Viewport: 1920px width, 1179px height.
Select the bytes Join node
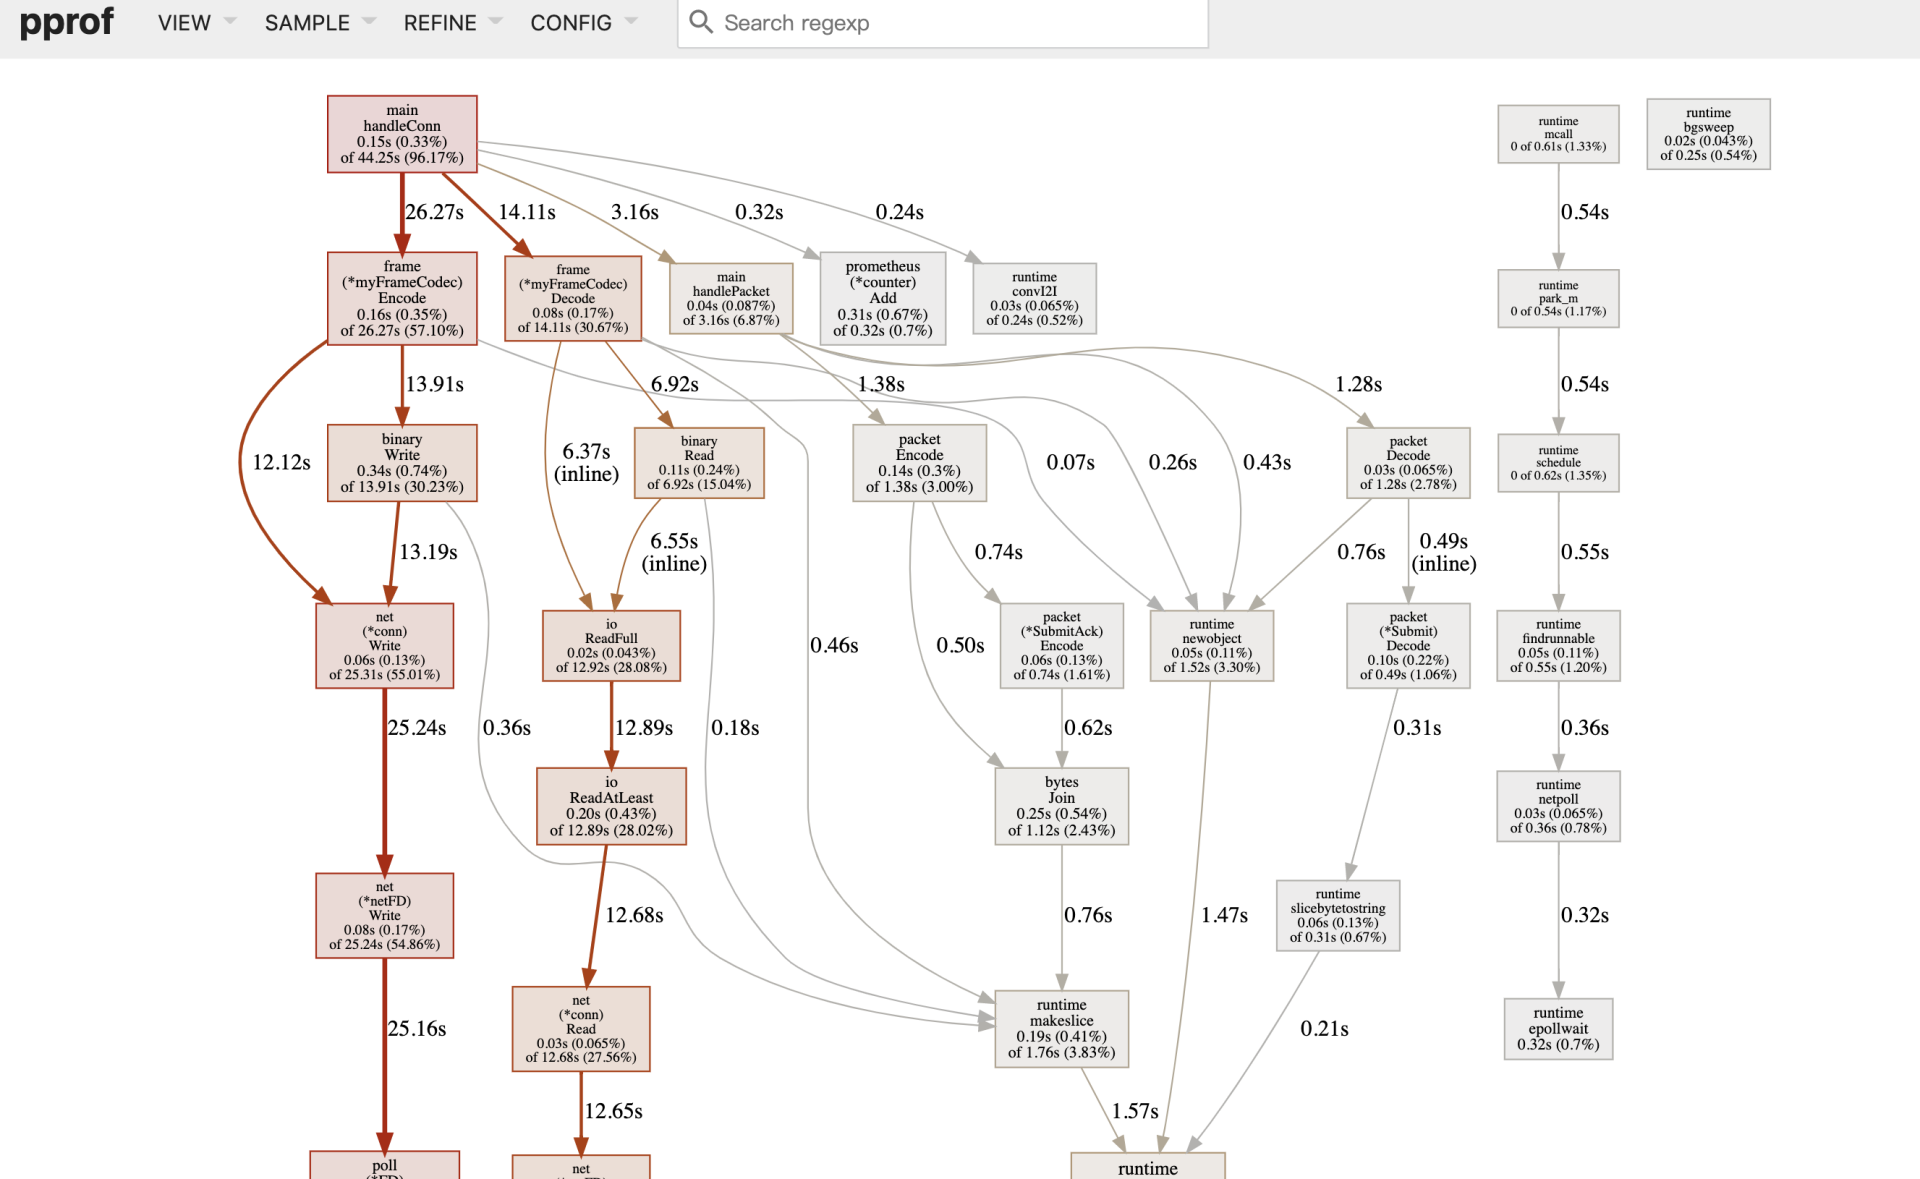(x=1061, y=806)
